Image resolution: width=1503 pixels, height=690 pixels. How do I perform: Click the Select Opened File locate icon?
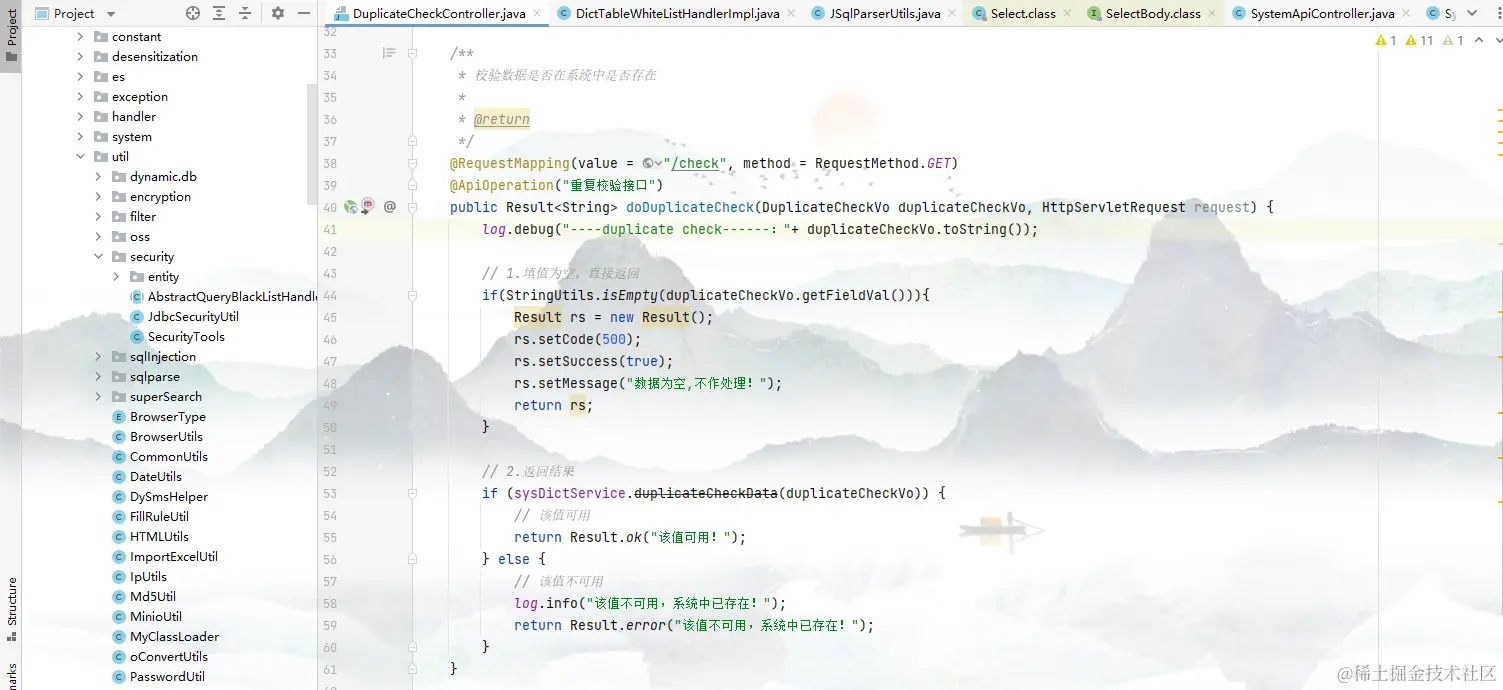click(193, 13)
